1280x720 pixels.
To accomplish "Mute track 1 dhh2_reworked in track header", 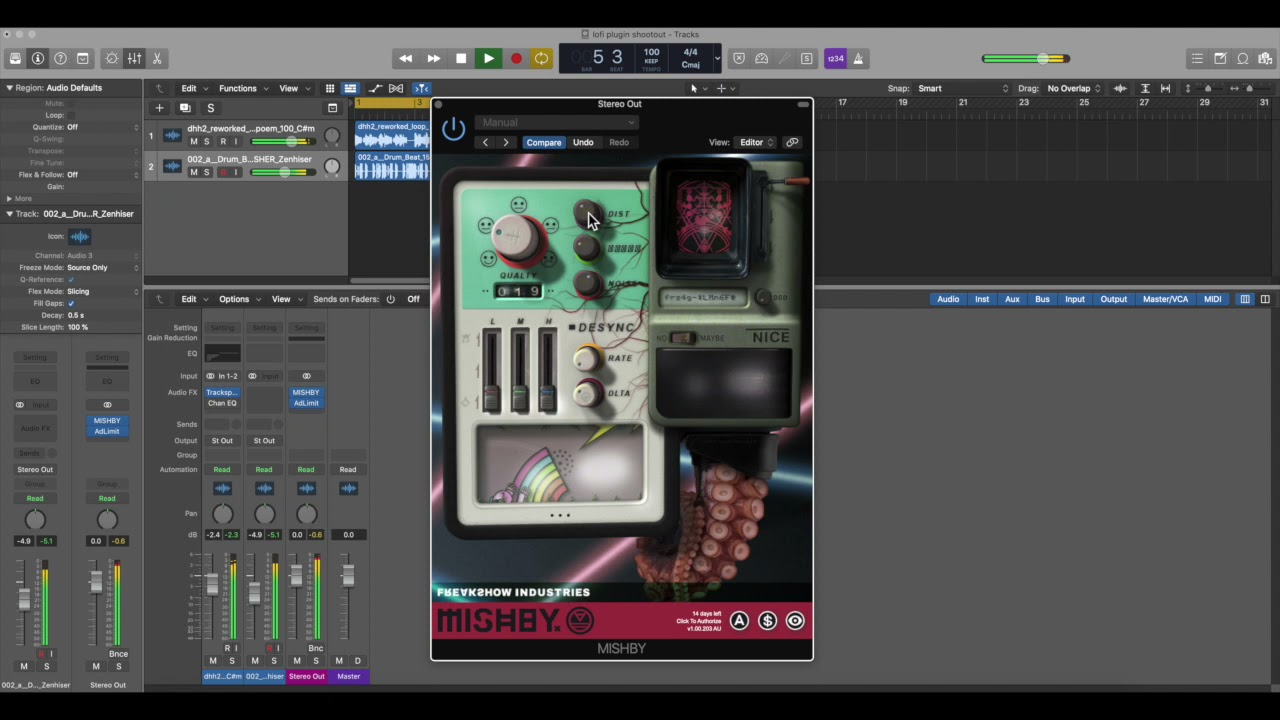I will 194,142.
